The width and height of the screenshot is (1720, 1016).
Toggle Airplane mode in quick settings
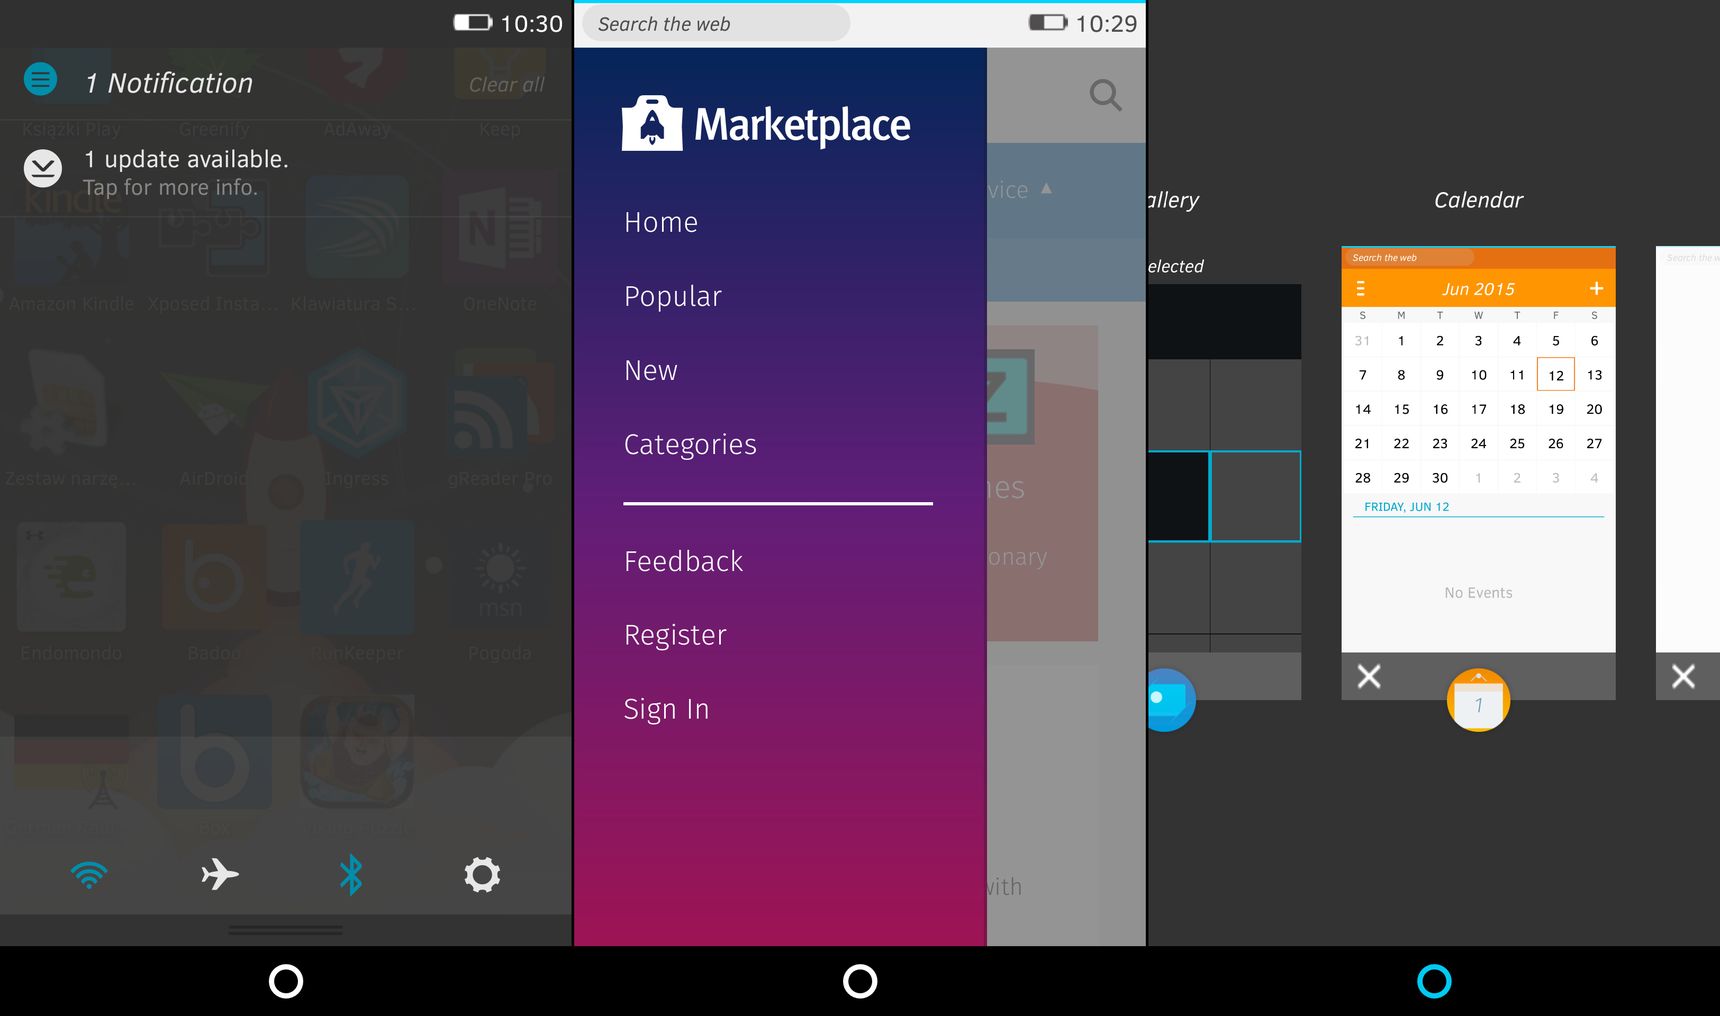220,875
